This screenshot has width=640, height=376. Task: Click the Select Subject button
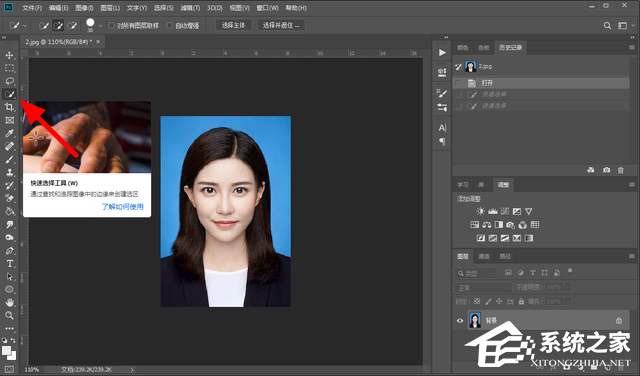(233, 25)
